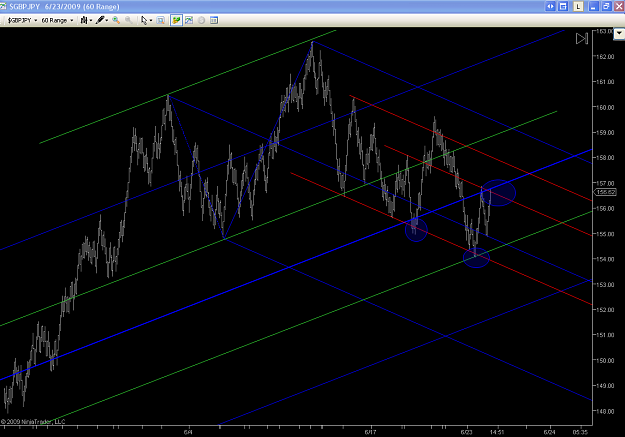Screen dimensions: 625x437
Task: Click the 148.00 price axis label
Action: click(x=605, y=411)
